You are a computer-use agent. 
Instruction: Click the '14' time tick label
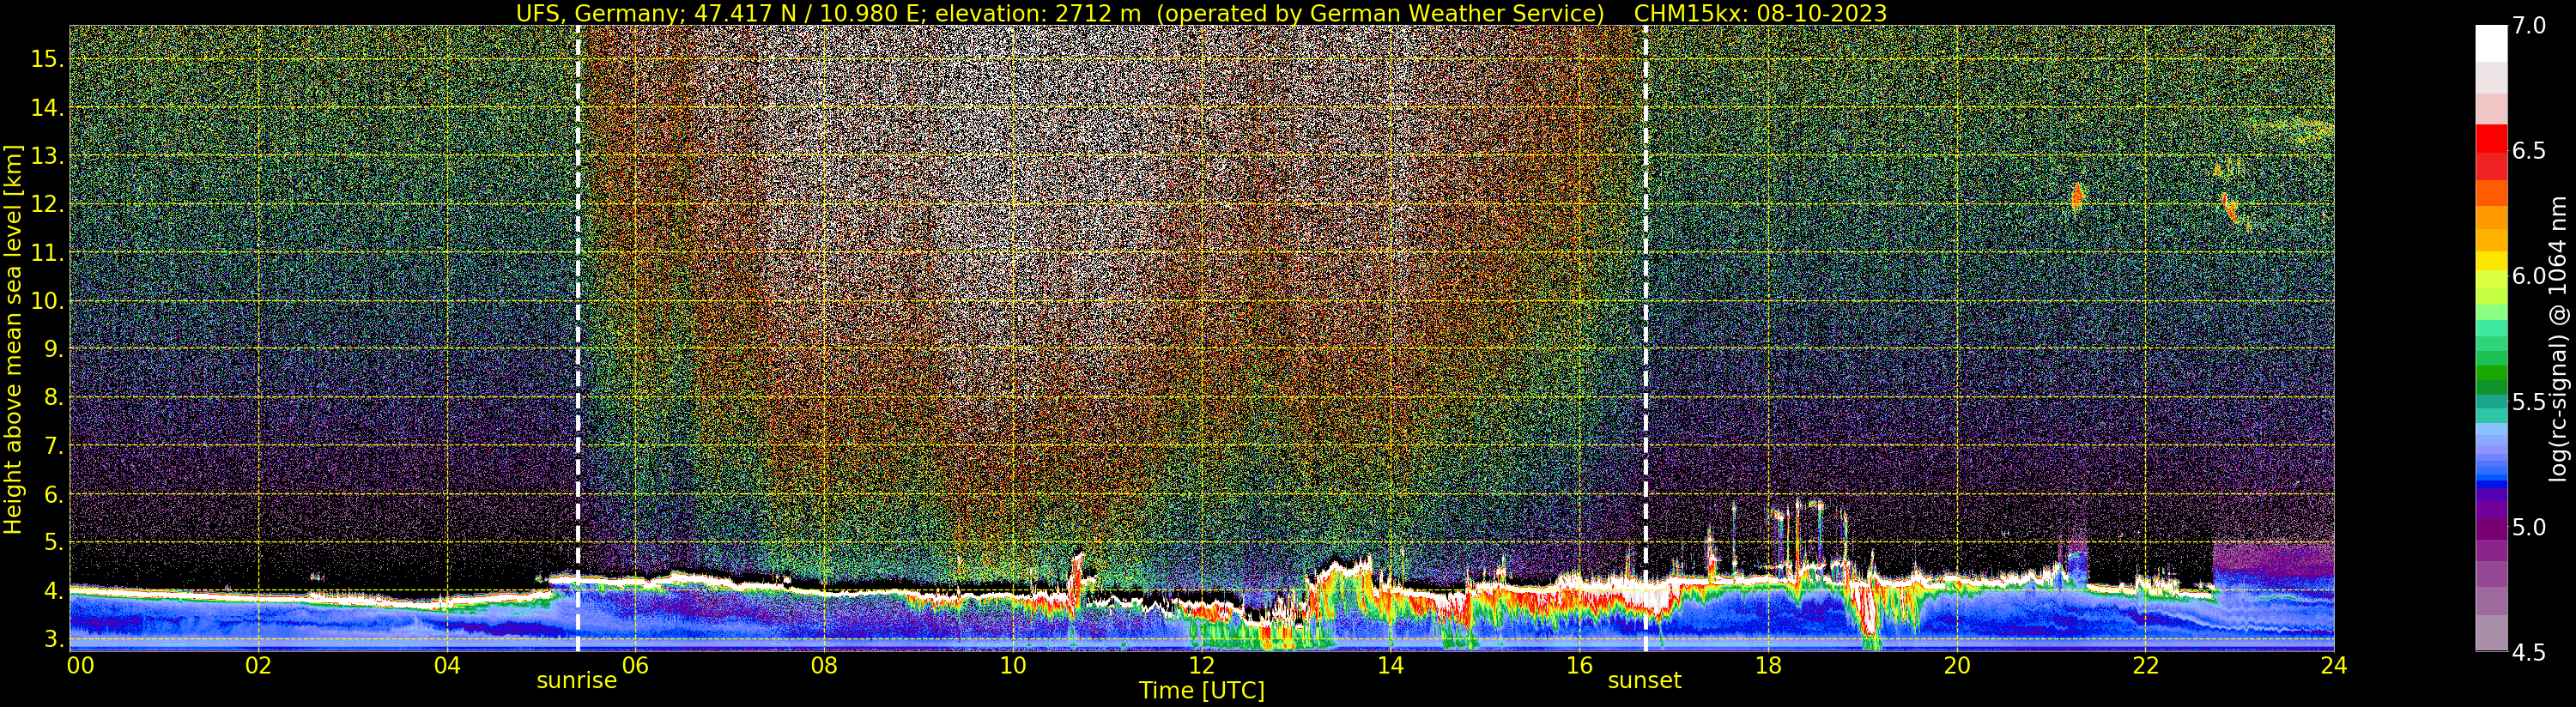click(x=1391, y=665)
